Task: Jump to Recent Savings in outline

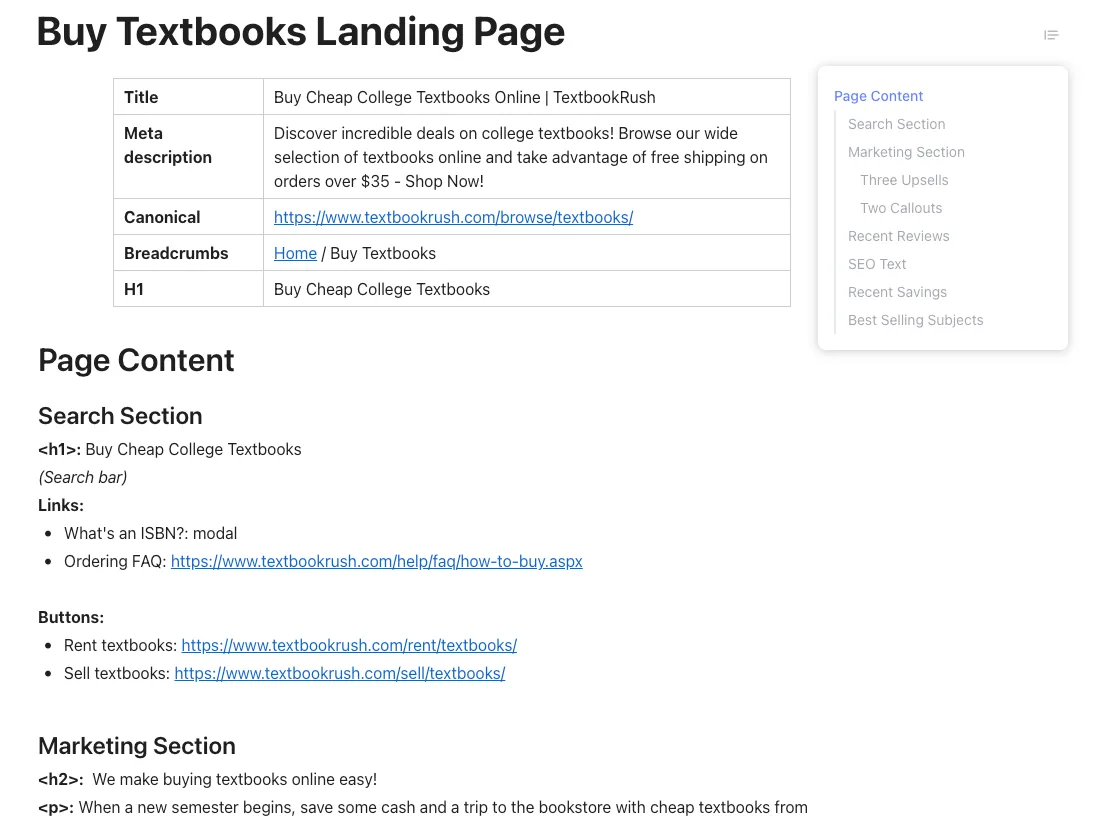Action: click(x=897, y=292)
